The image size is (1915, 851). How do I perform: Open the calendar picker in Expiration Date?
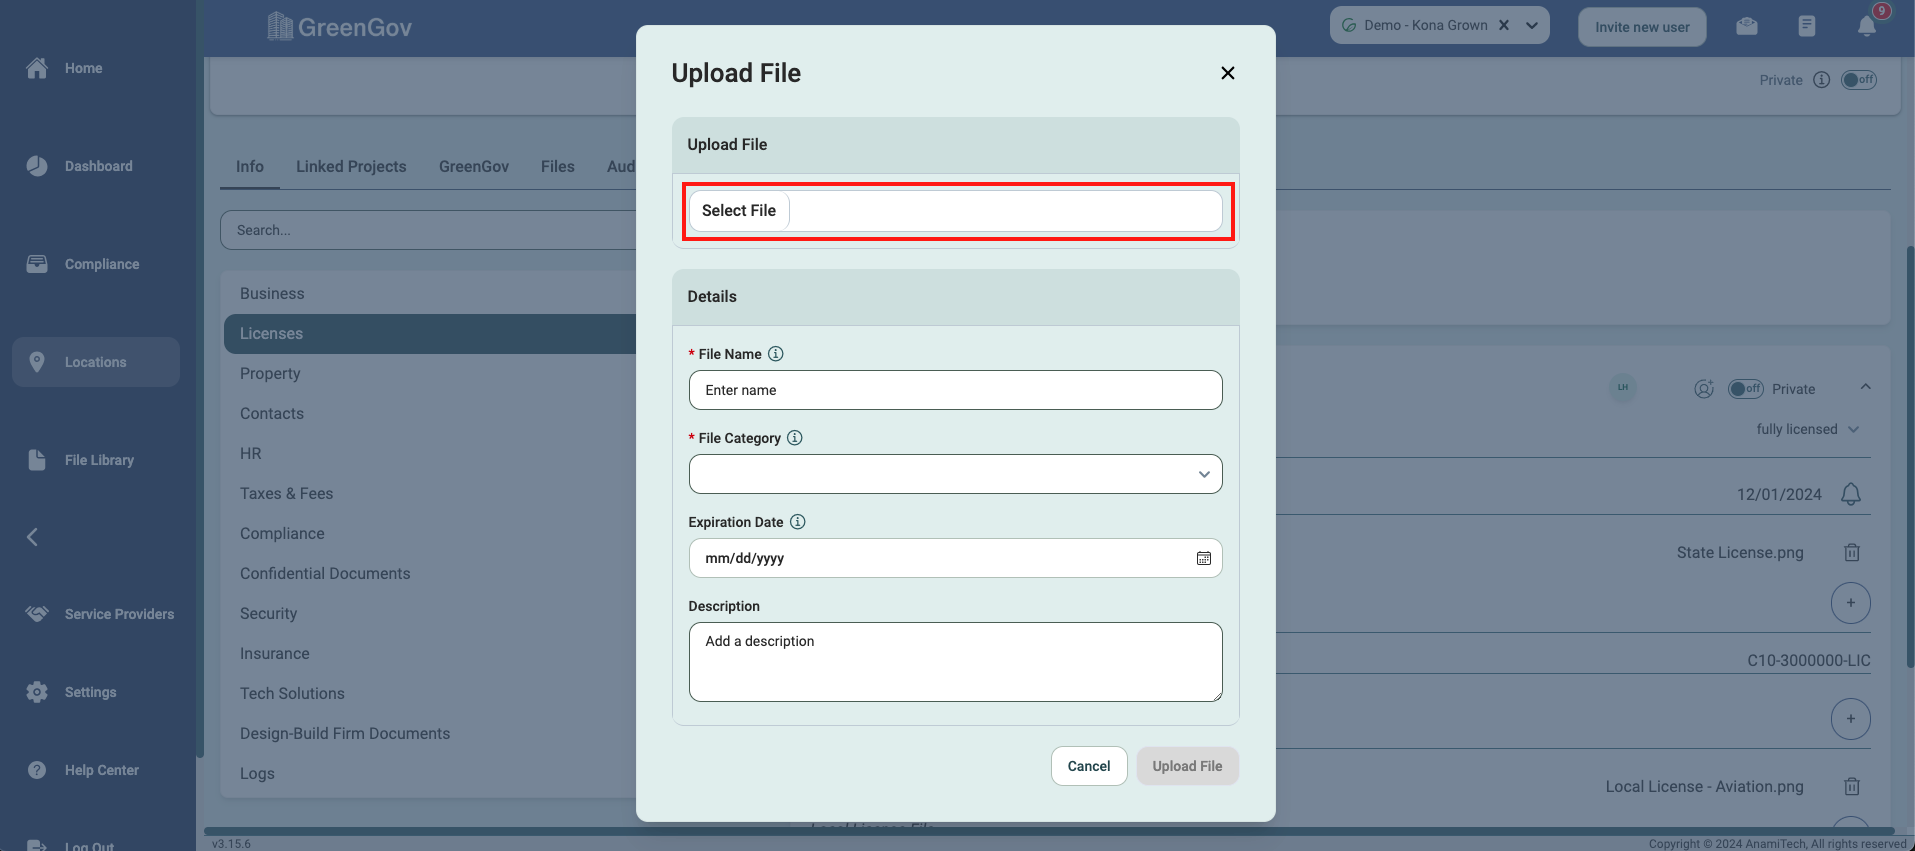point(1204,558)
